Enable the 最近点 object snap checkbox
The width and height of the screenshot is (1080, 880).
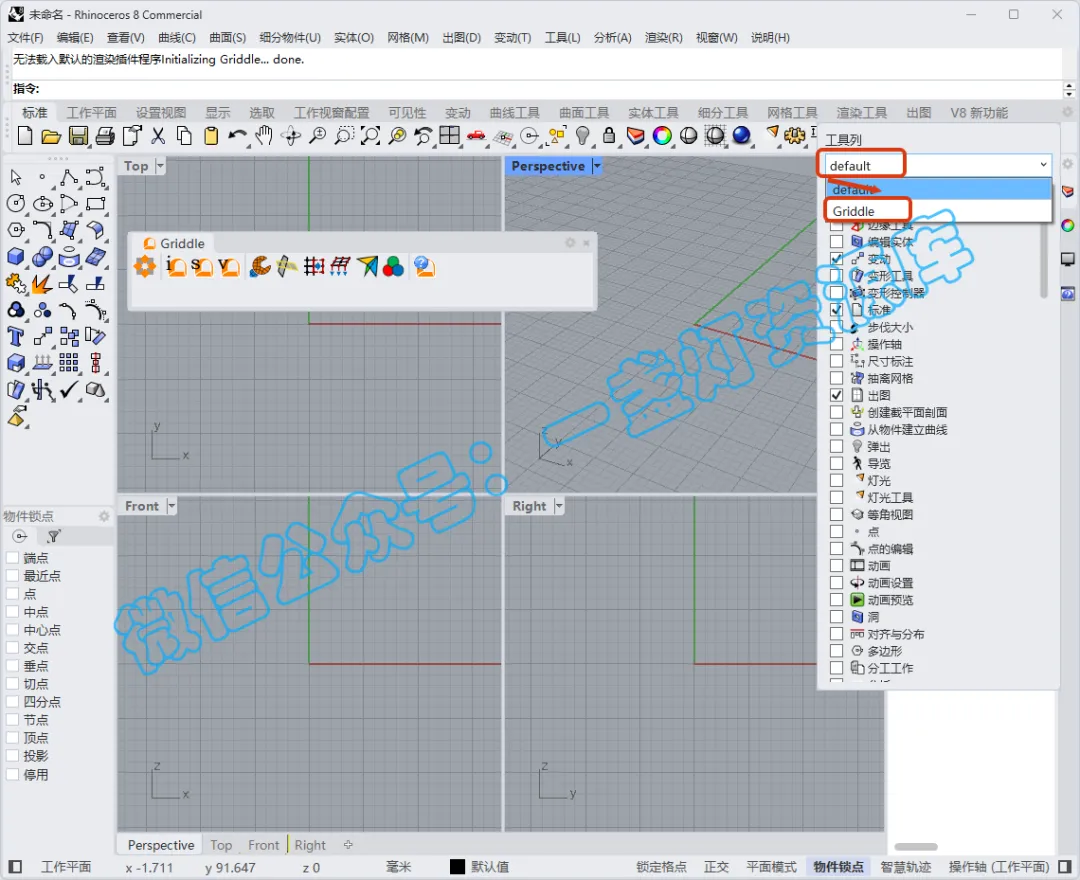pyautogui.click(x=12, y=576)
